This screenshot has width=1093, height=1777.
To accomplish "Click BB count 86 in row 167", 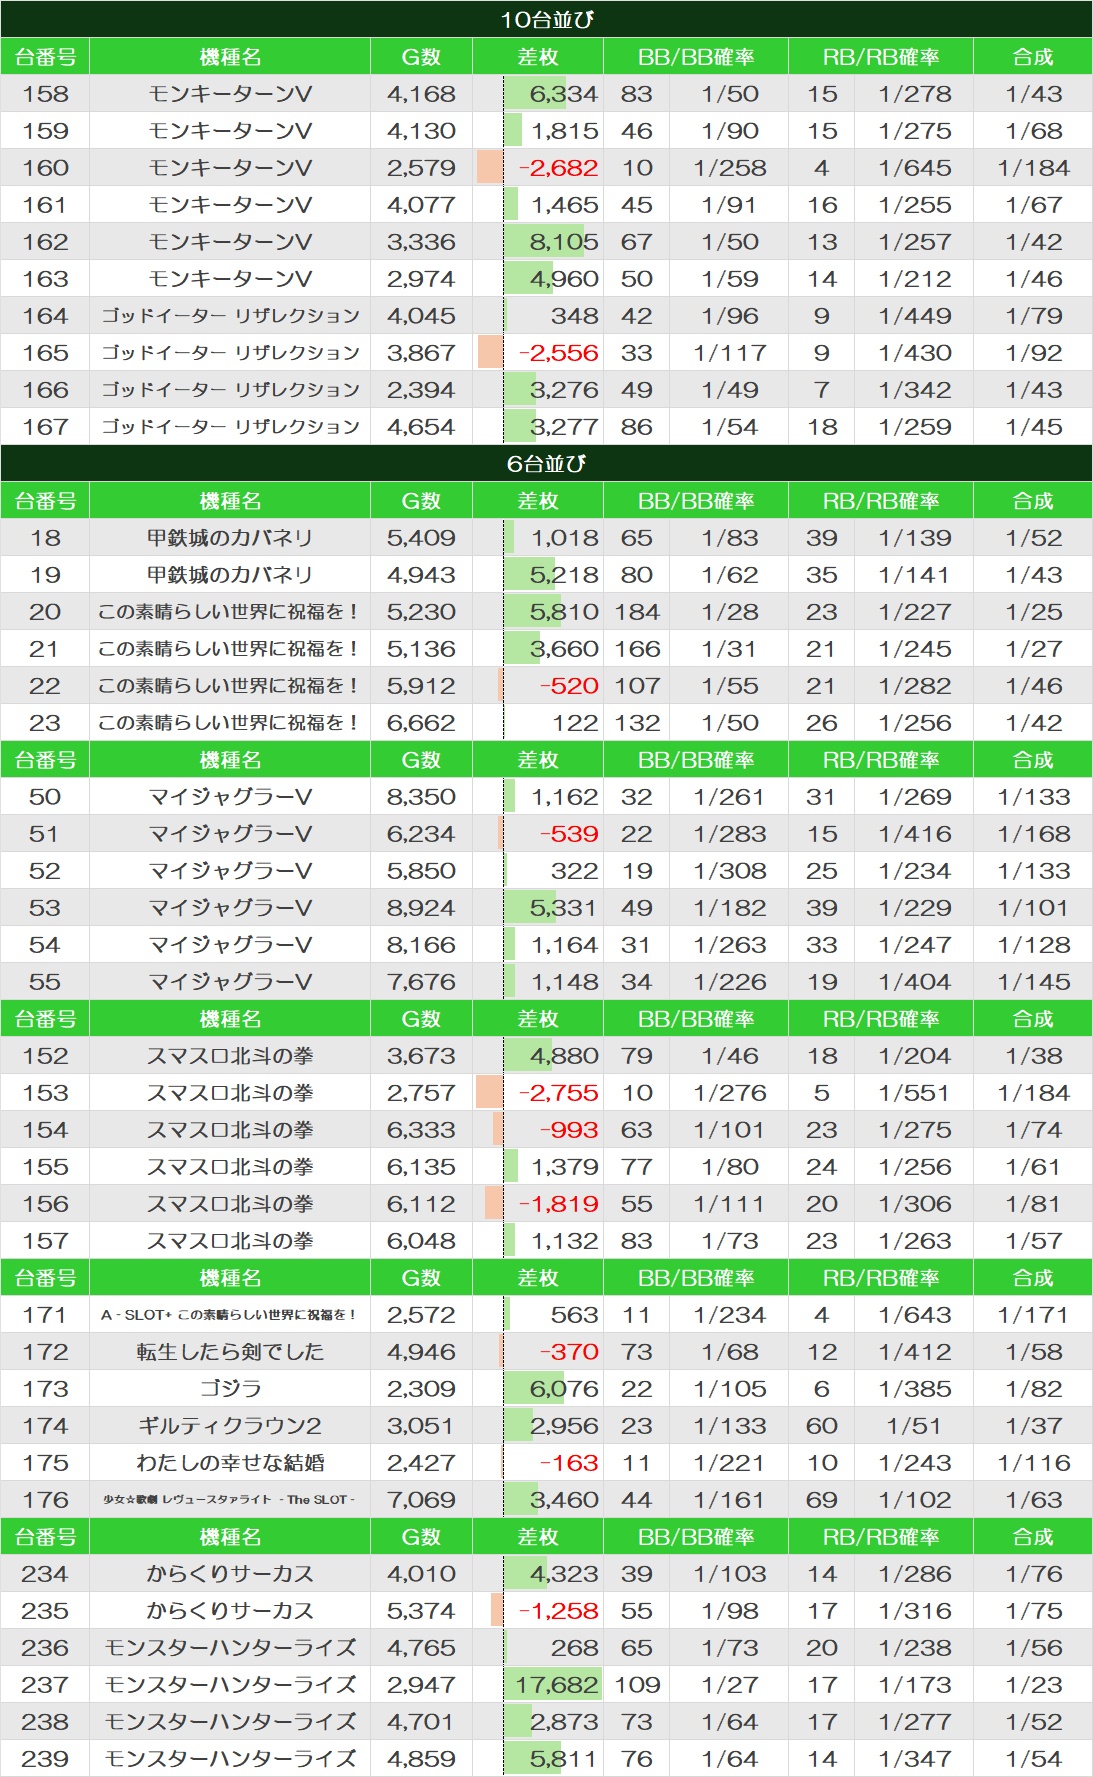I will [637, 427].
